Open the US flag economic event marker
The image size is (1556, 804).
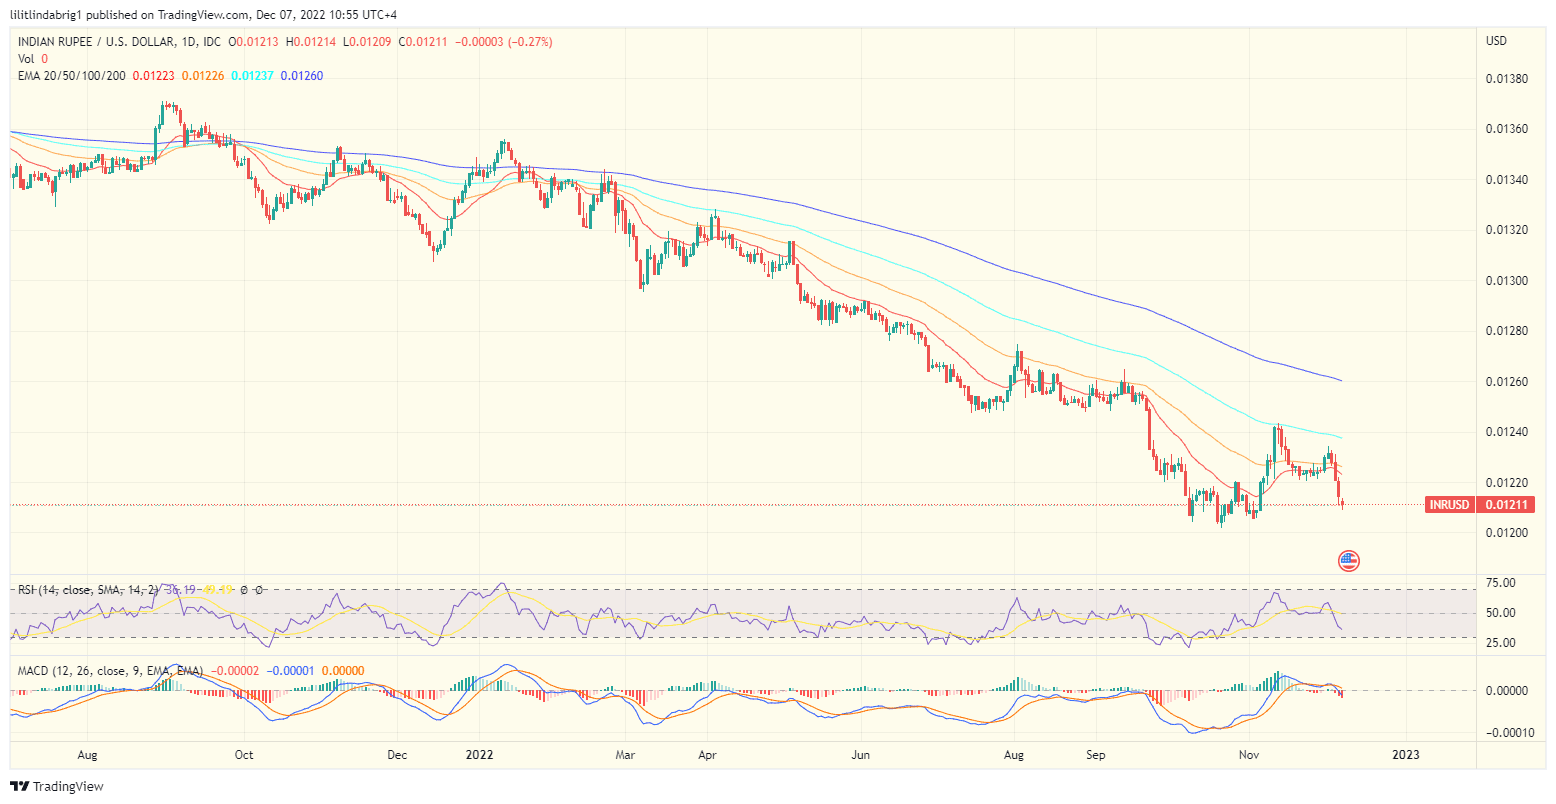click(x=1349, y=561)
